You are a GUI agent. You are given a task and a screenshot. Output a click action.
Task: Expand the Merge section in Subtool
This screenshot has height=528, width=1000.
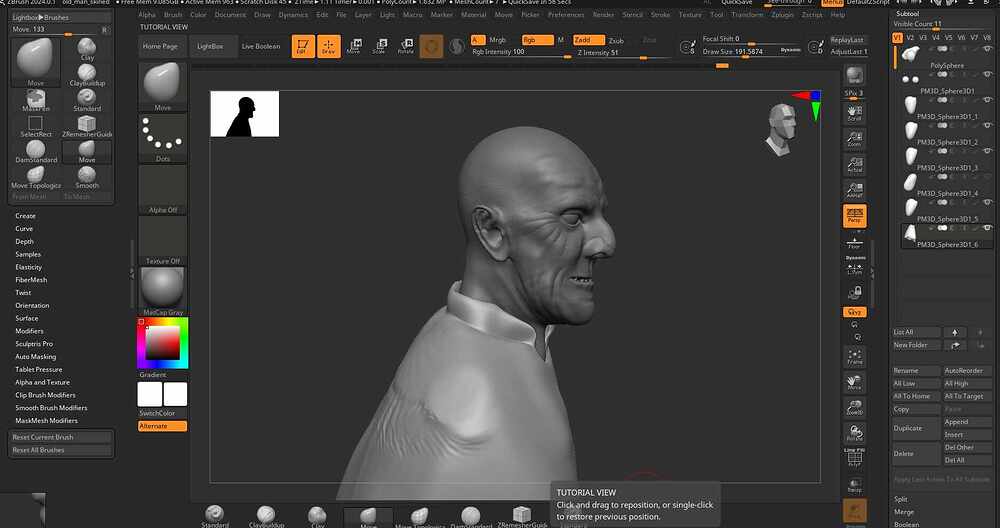coord(904,512)
